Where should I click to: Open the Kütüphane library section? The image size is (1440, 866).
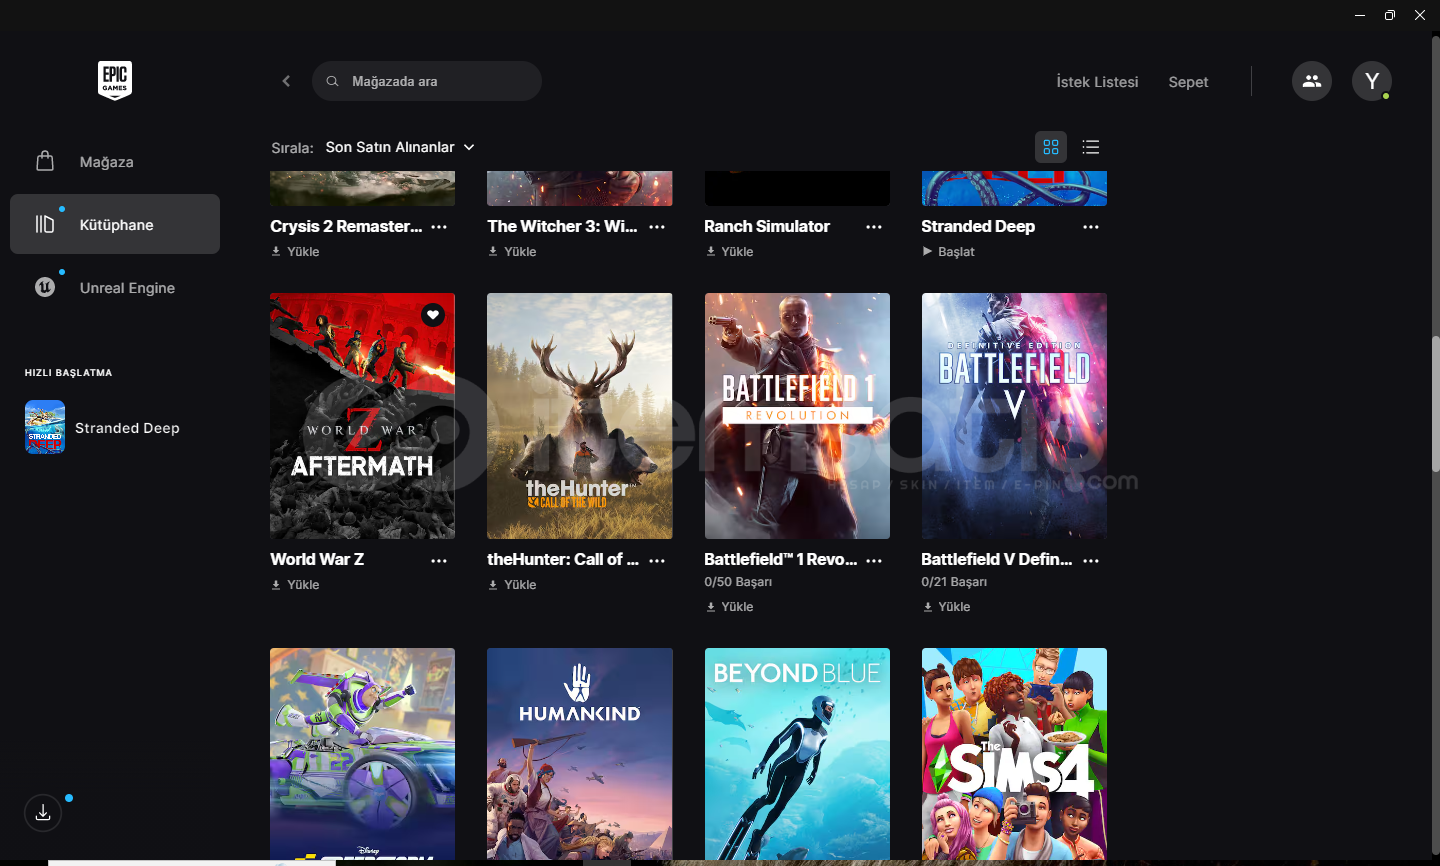pos(115,224)
